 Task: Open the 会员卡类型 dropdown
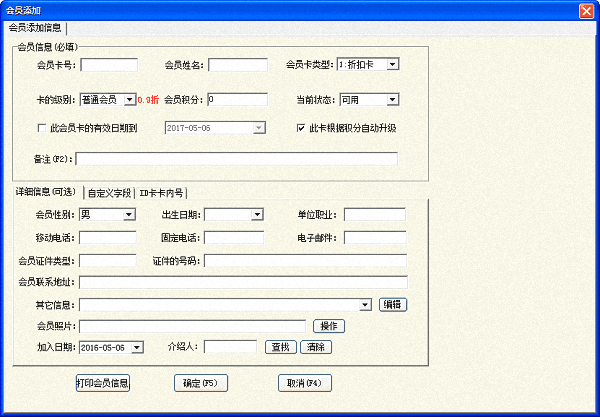(392, 65)
